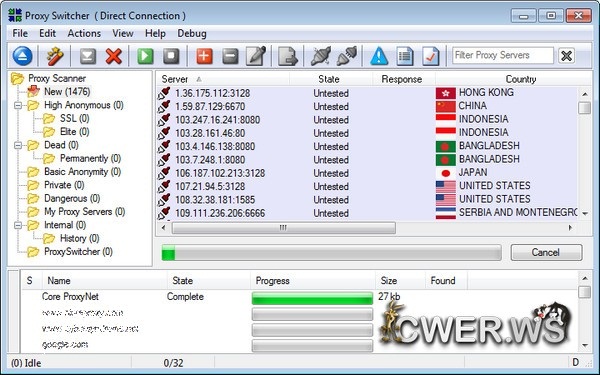600x375 pixels.
Task: Select proxy 103.247.16.241:8080 row
Action: [x=367, y=120]
